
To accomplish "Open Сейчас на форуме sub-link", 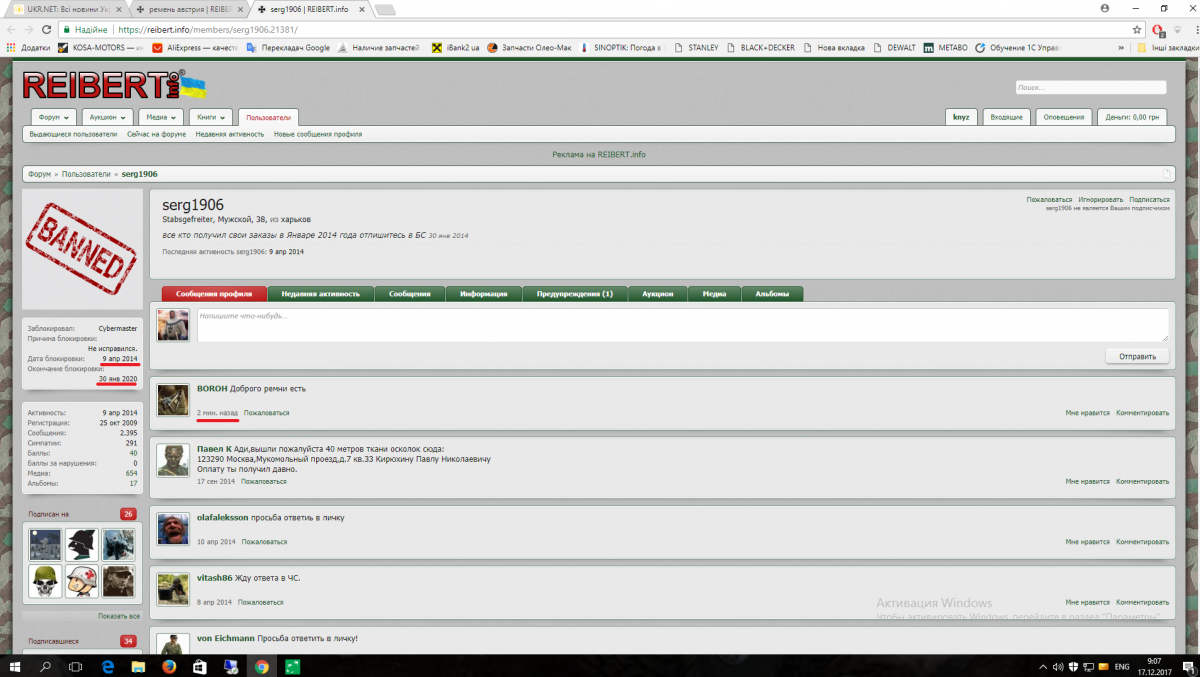I will (156, 134).
